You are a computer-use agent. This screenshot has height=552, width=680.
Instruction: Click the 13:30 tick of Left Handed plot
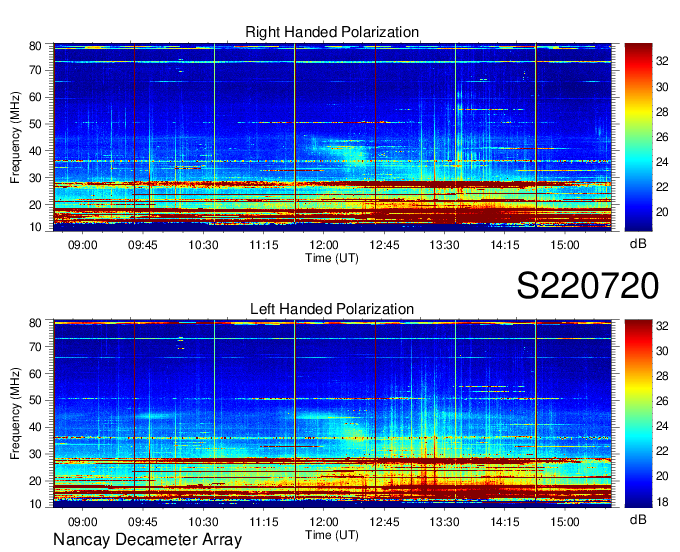445,522
